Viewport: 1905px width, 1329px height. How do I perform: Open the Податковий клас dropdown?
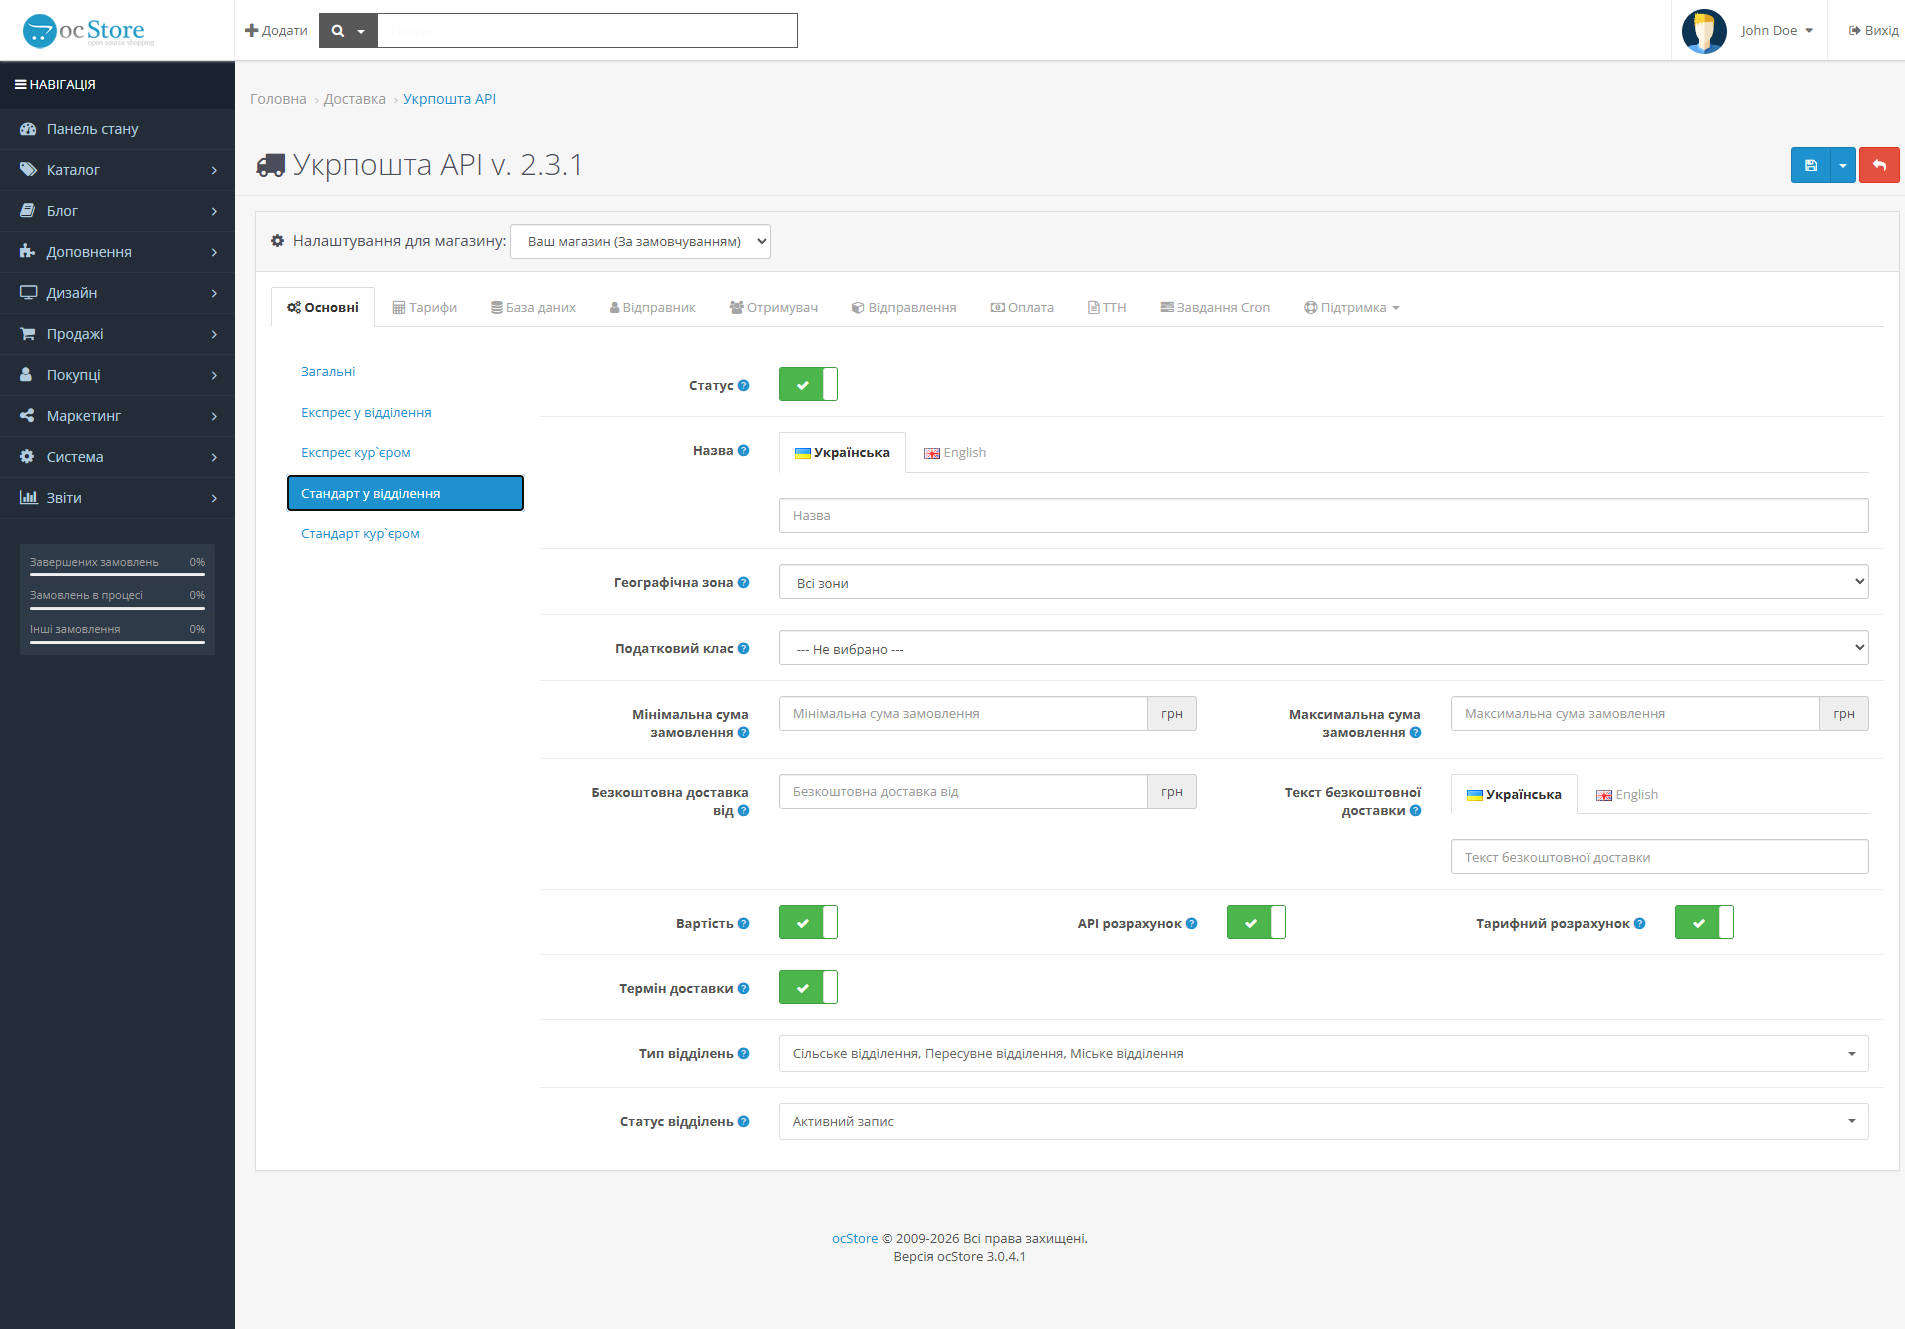point(1323,648)
